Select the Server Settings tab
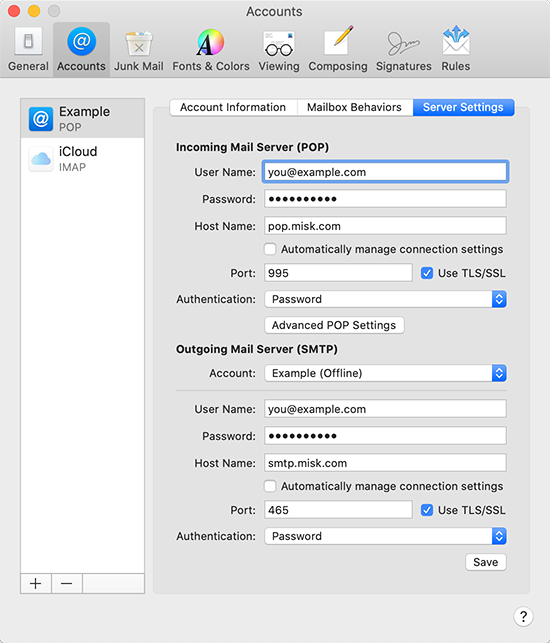This screenshot has height=643, width=550. 463,107
